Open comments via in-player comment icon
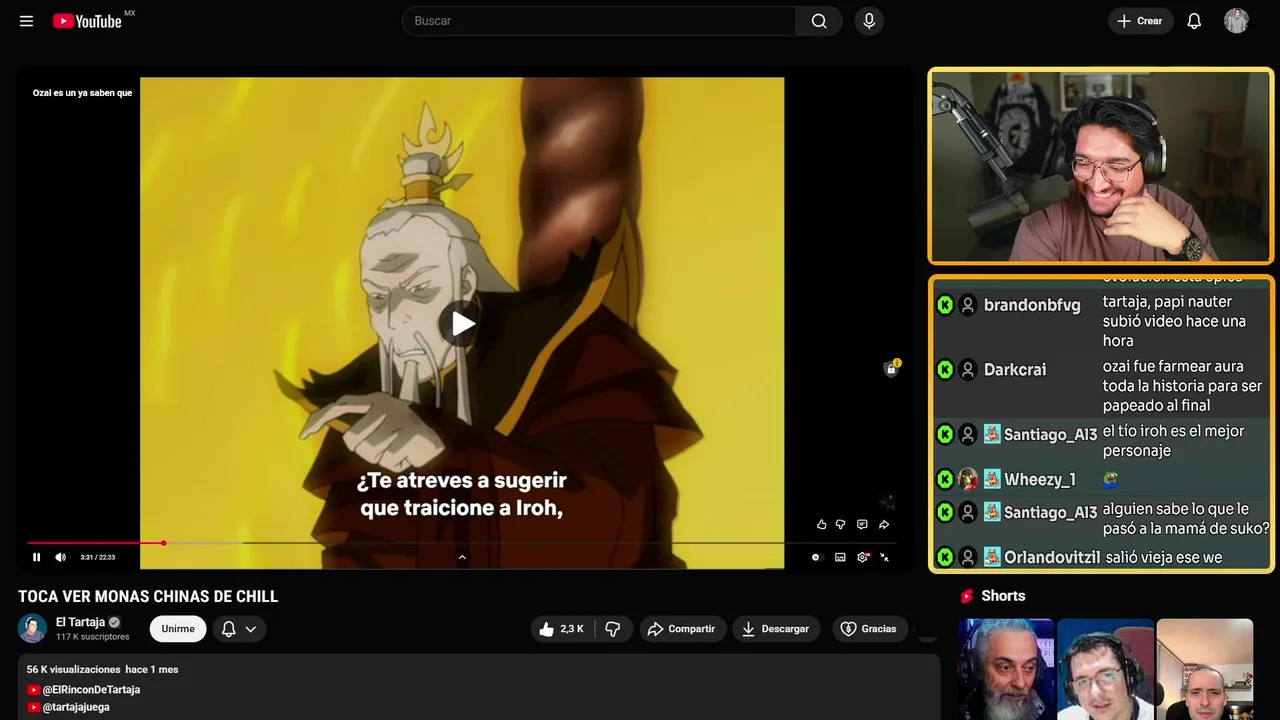Viewport: 1280px width, 720px height. pos(862,524)
